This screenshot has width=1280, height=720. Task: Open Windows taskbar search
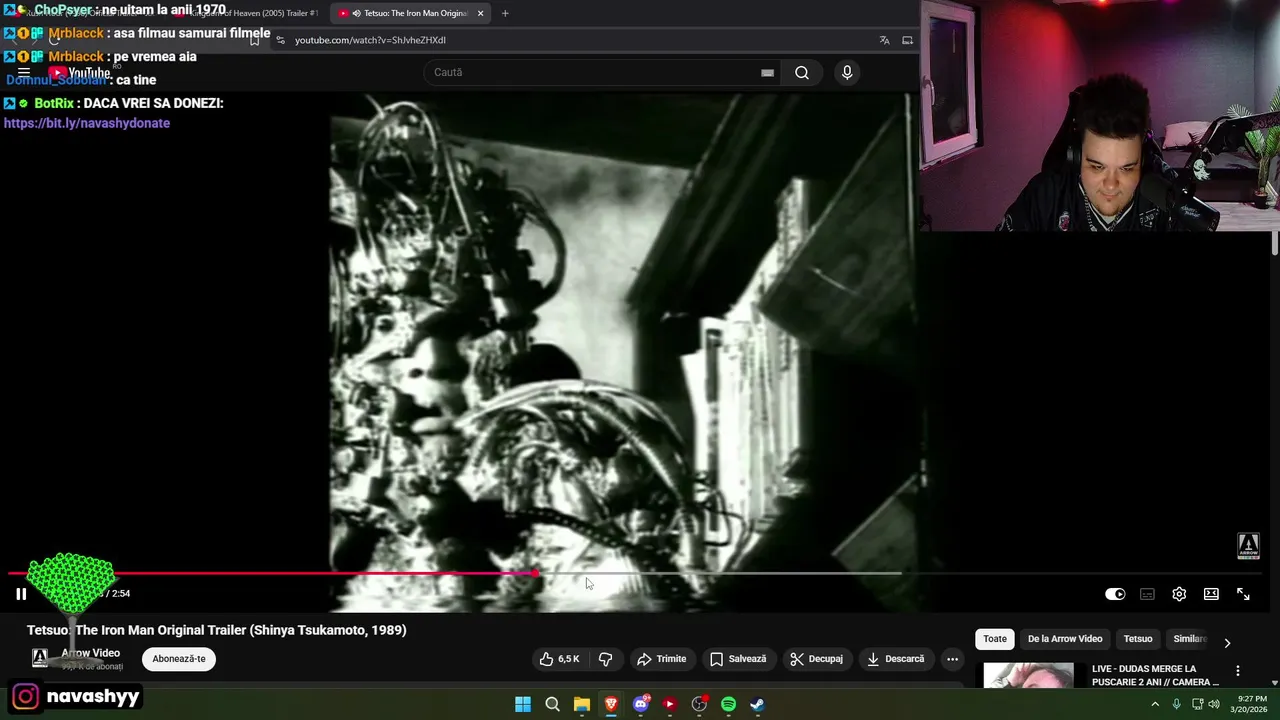coord(552,704)
